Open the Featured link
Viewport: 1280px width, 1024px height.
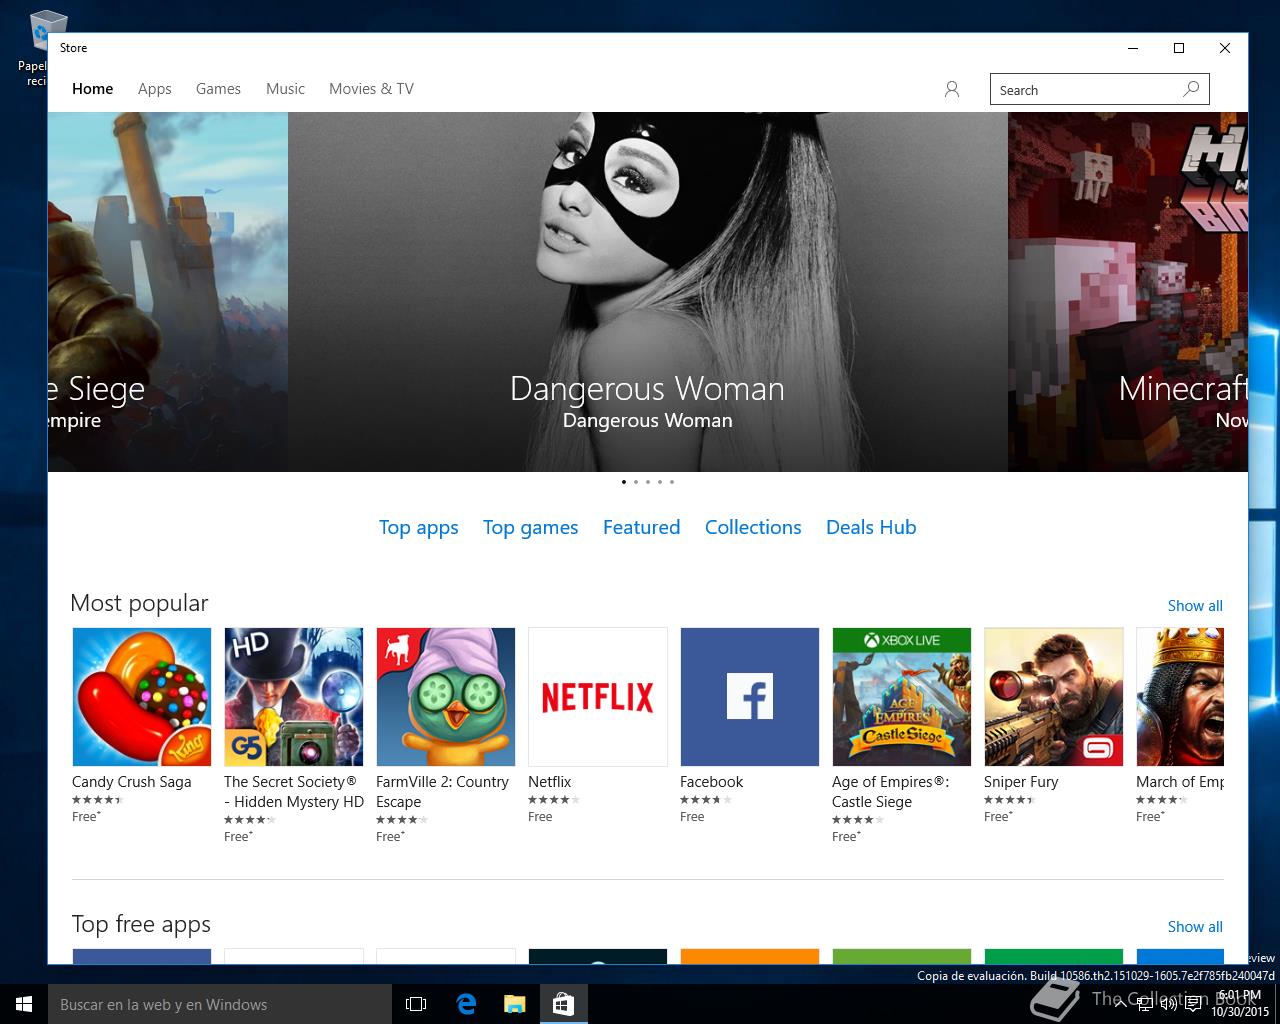tap(641, 527)
